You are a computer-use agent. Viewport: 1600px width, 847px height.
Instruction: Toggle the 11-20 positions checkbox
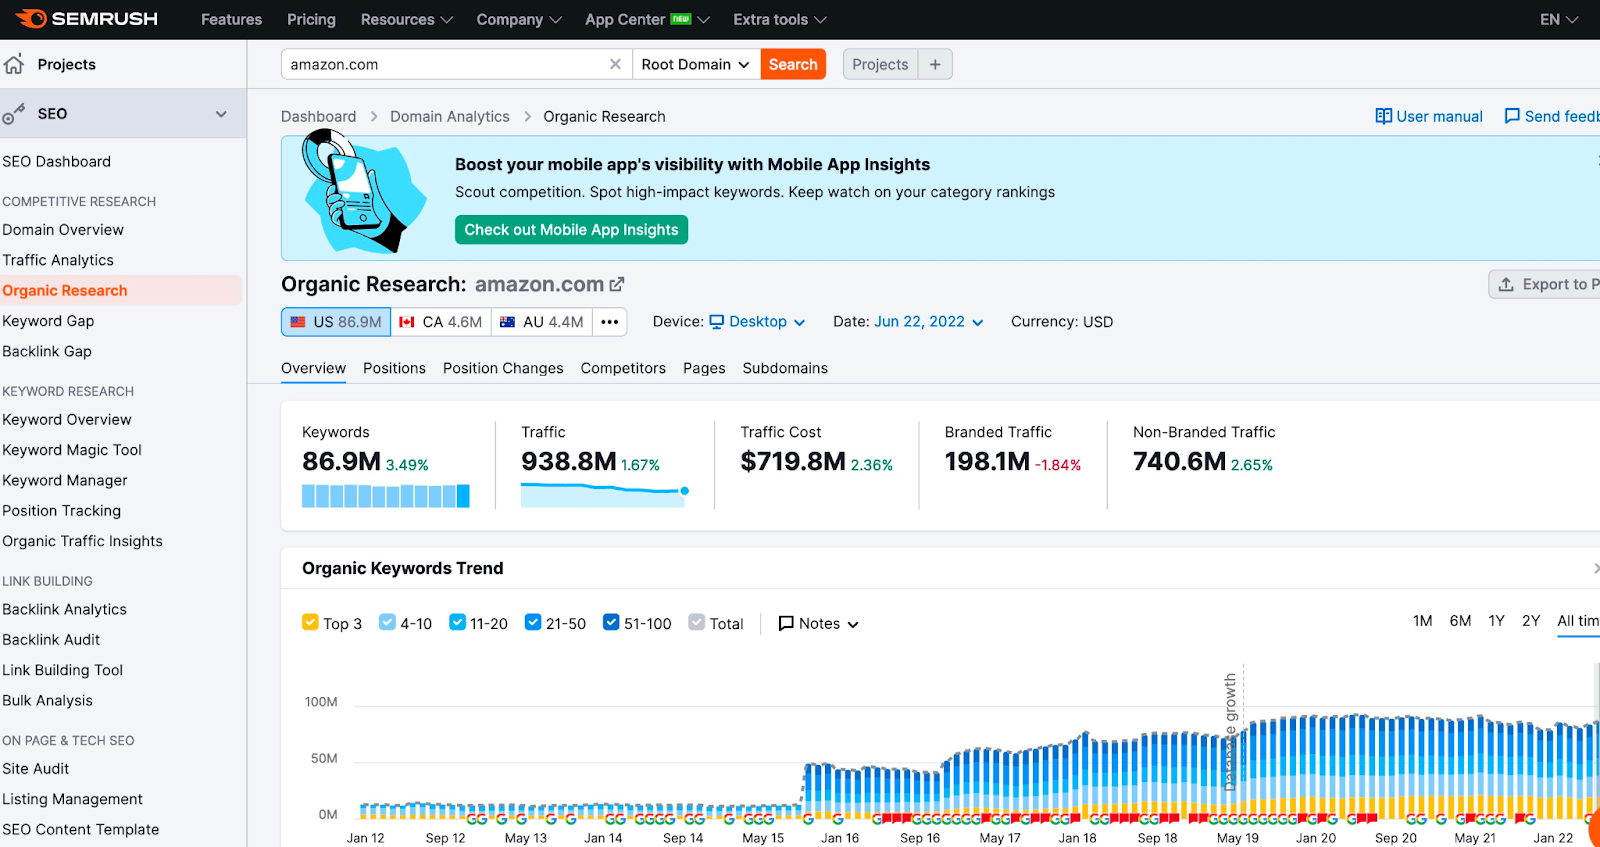457,622
